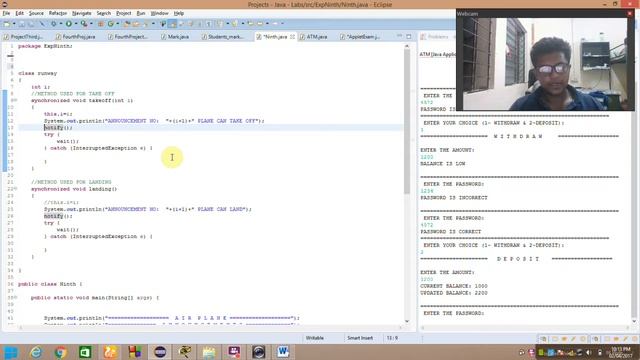Click the Open Perspective icon in status bar
The height and width of the screenshot is (360, 640).
pos(543,339)
